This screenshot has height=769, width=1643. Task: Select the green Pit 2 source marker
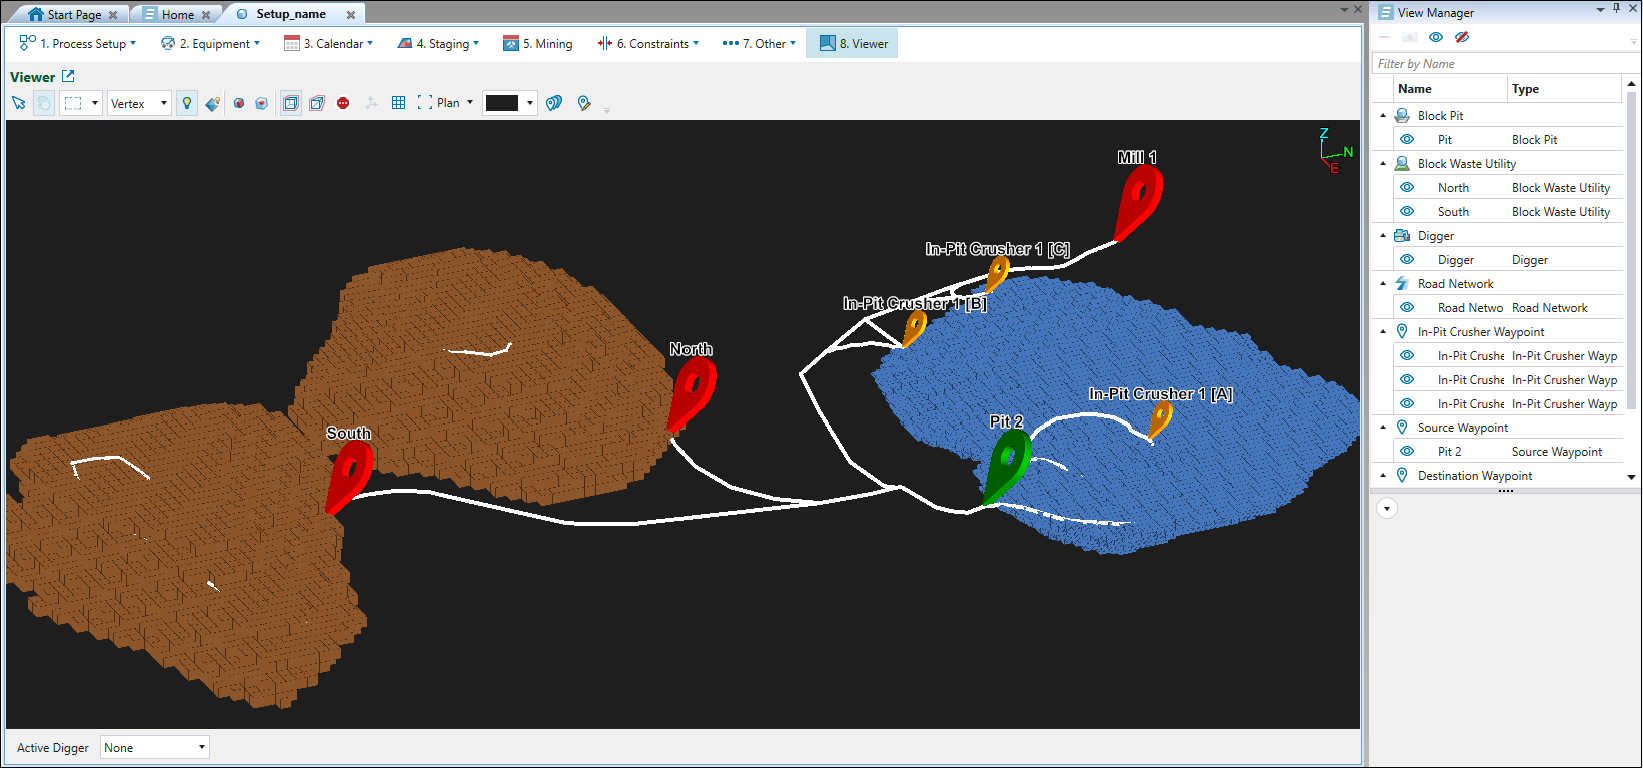[x=1007, y=466]
